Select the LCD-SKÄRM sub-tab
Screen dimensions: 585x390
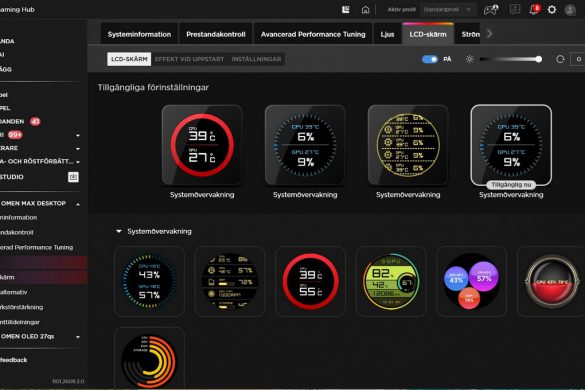coord(129,59)
